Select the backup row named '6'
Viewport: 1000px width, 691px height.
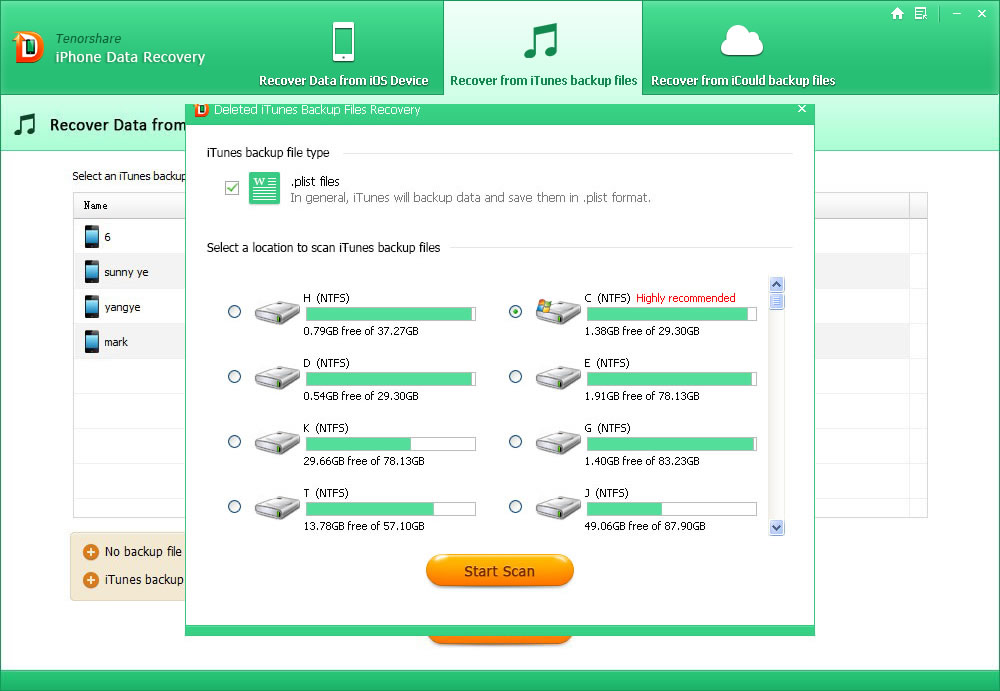[x=129, y=236]
